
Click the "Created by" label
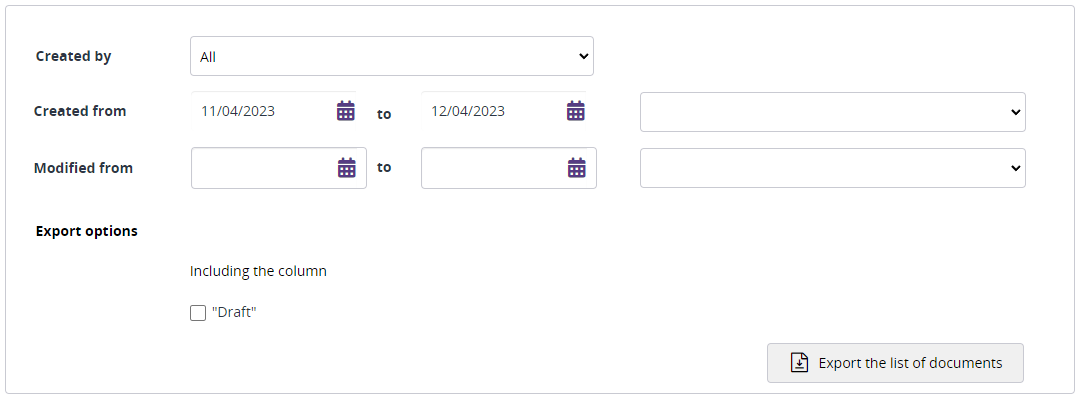click(x=74, y=56)
